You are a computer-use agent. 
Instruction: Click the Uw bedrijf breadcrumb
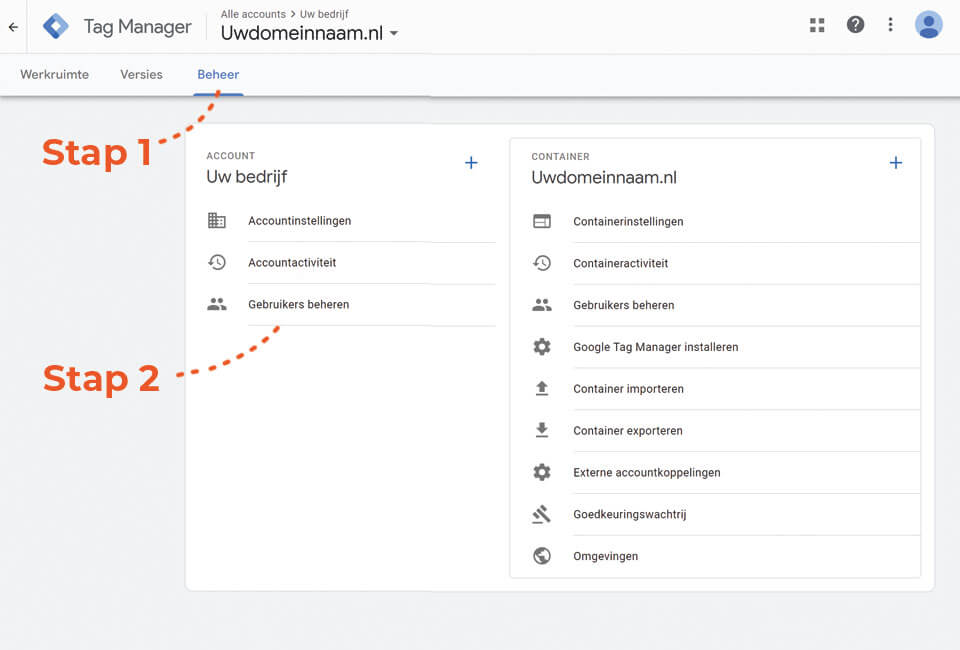point(324,14)
